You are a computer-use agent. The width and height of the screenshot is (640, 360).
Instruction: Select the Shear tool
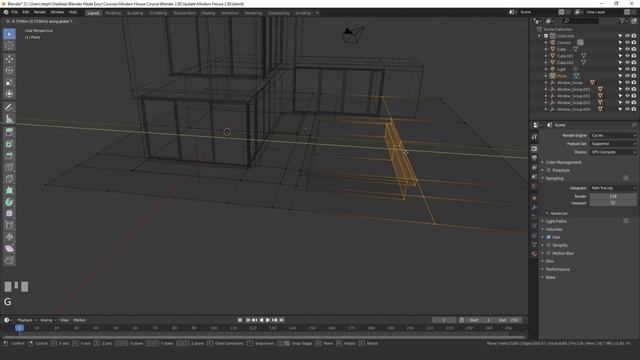click(9, 249)
